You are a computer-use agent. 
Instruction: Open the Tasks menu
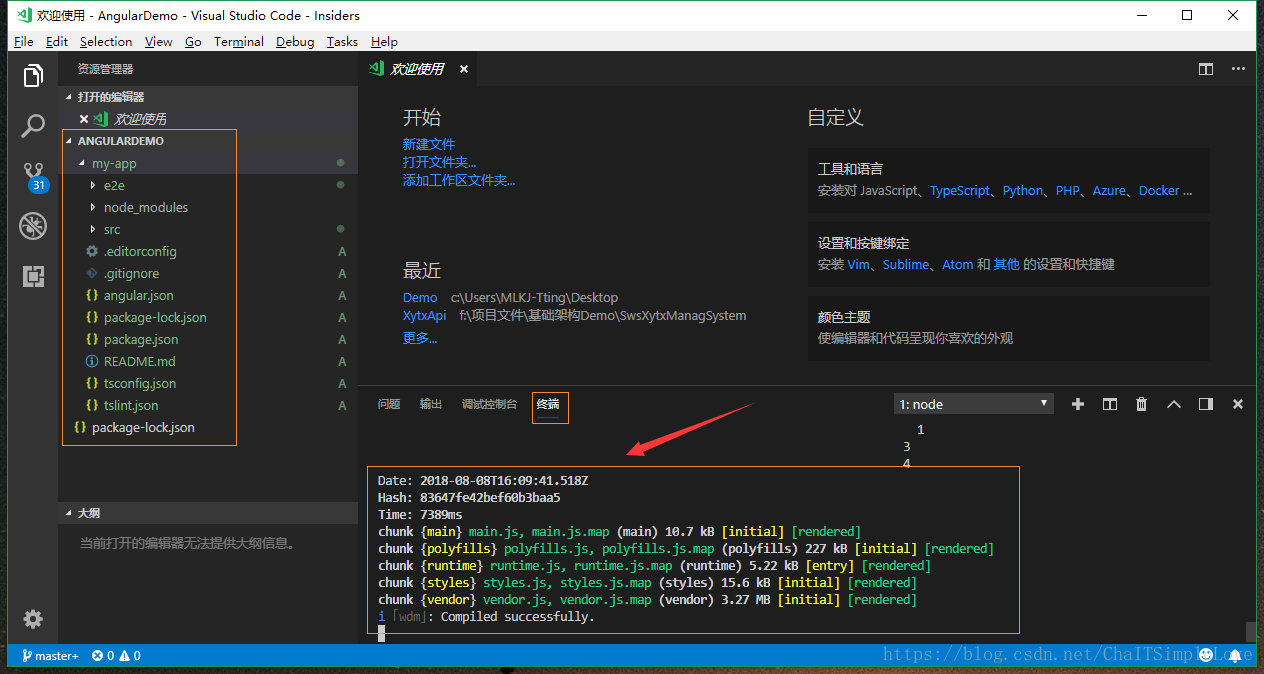(342, 42)
